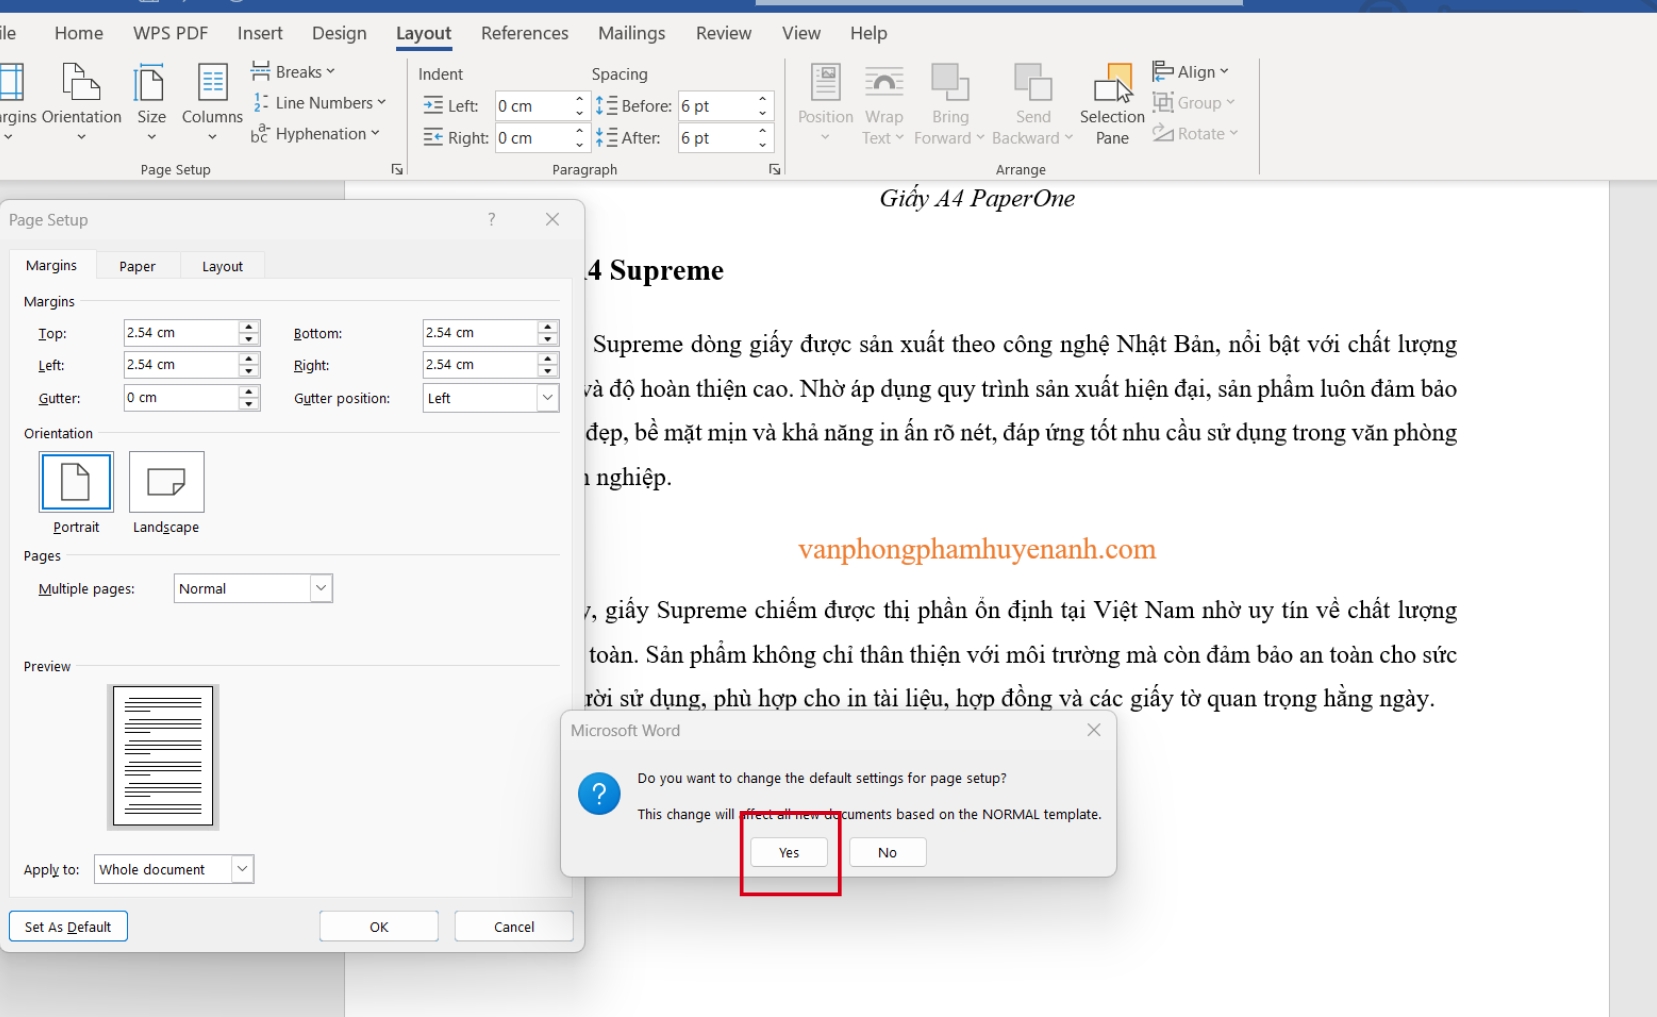The image size is (1657, 1017).
Task: Click the Right margin field in Page Setup
Action: click(480, 365)
